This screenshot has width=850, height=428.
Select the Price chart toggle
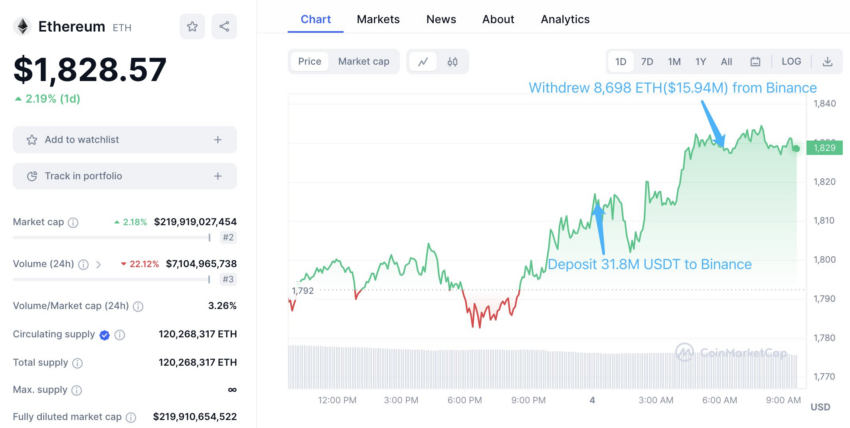pyautogui.click(x=310, y=62)
